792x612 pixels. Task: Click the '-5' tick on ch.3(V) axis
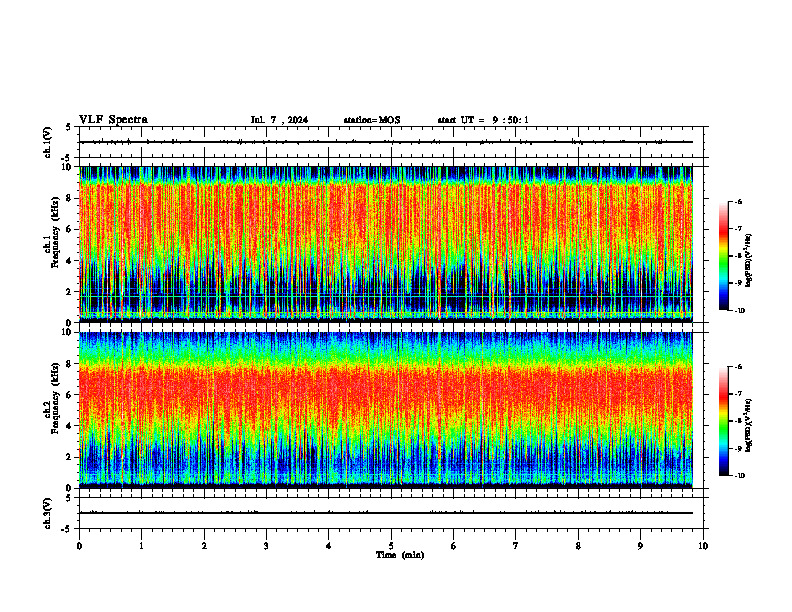coord(67,529)
